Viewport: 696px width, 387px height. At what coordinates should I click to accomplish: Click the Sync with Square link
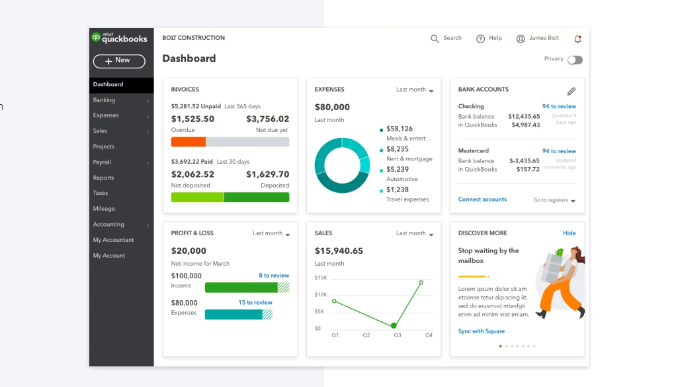[481, 331]
